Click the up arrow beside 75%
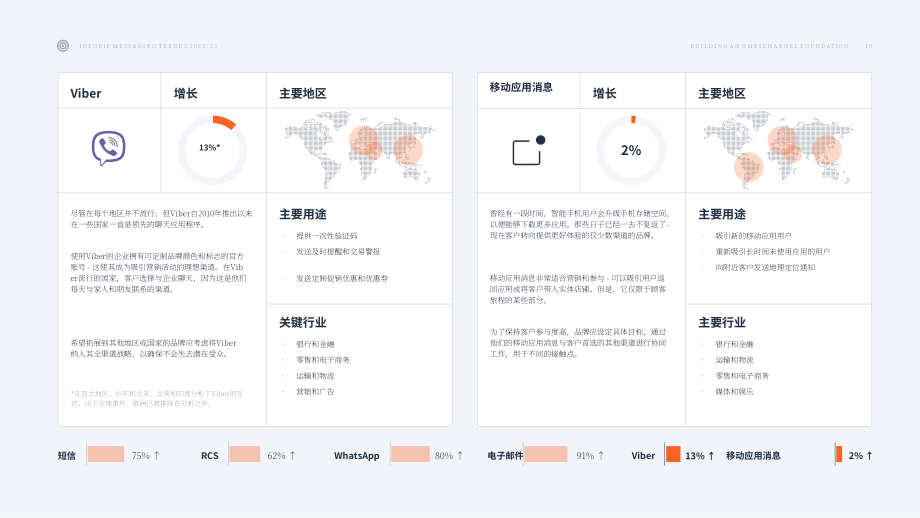The image size is (920, 518). 157,456
